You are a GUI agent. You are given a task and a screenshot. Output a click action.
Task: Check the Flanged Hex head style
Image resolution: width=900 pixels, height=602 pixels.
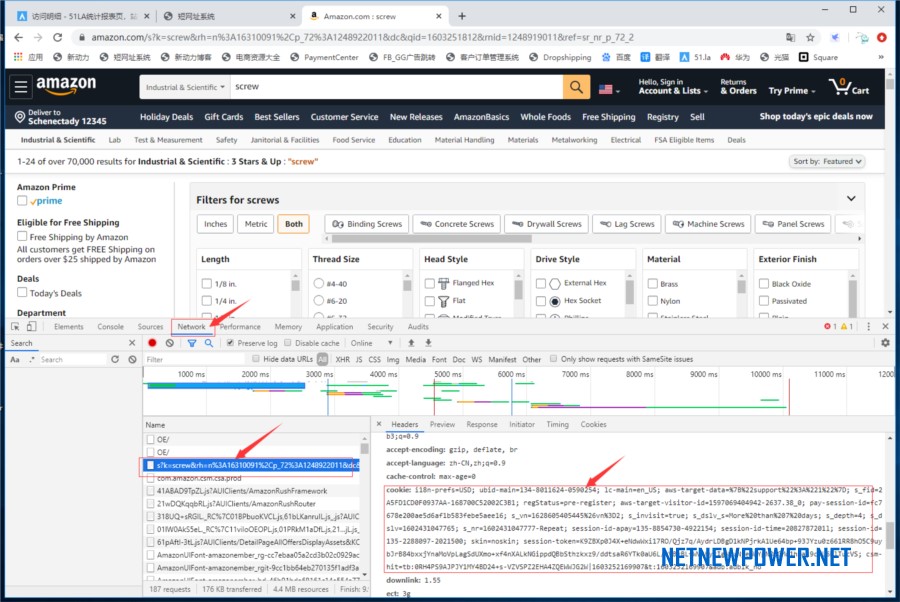tap(429, 283)
